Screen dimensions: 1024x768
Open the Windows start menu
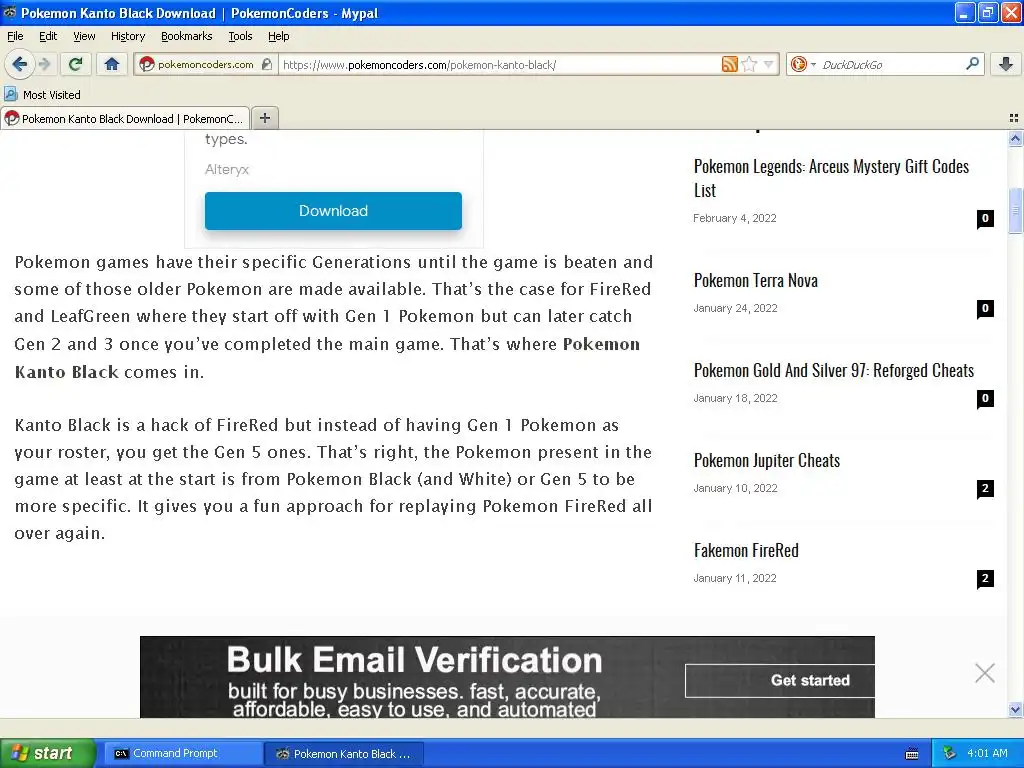tap(48, 753)
